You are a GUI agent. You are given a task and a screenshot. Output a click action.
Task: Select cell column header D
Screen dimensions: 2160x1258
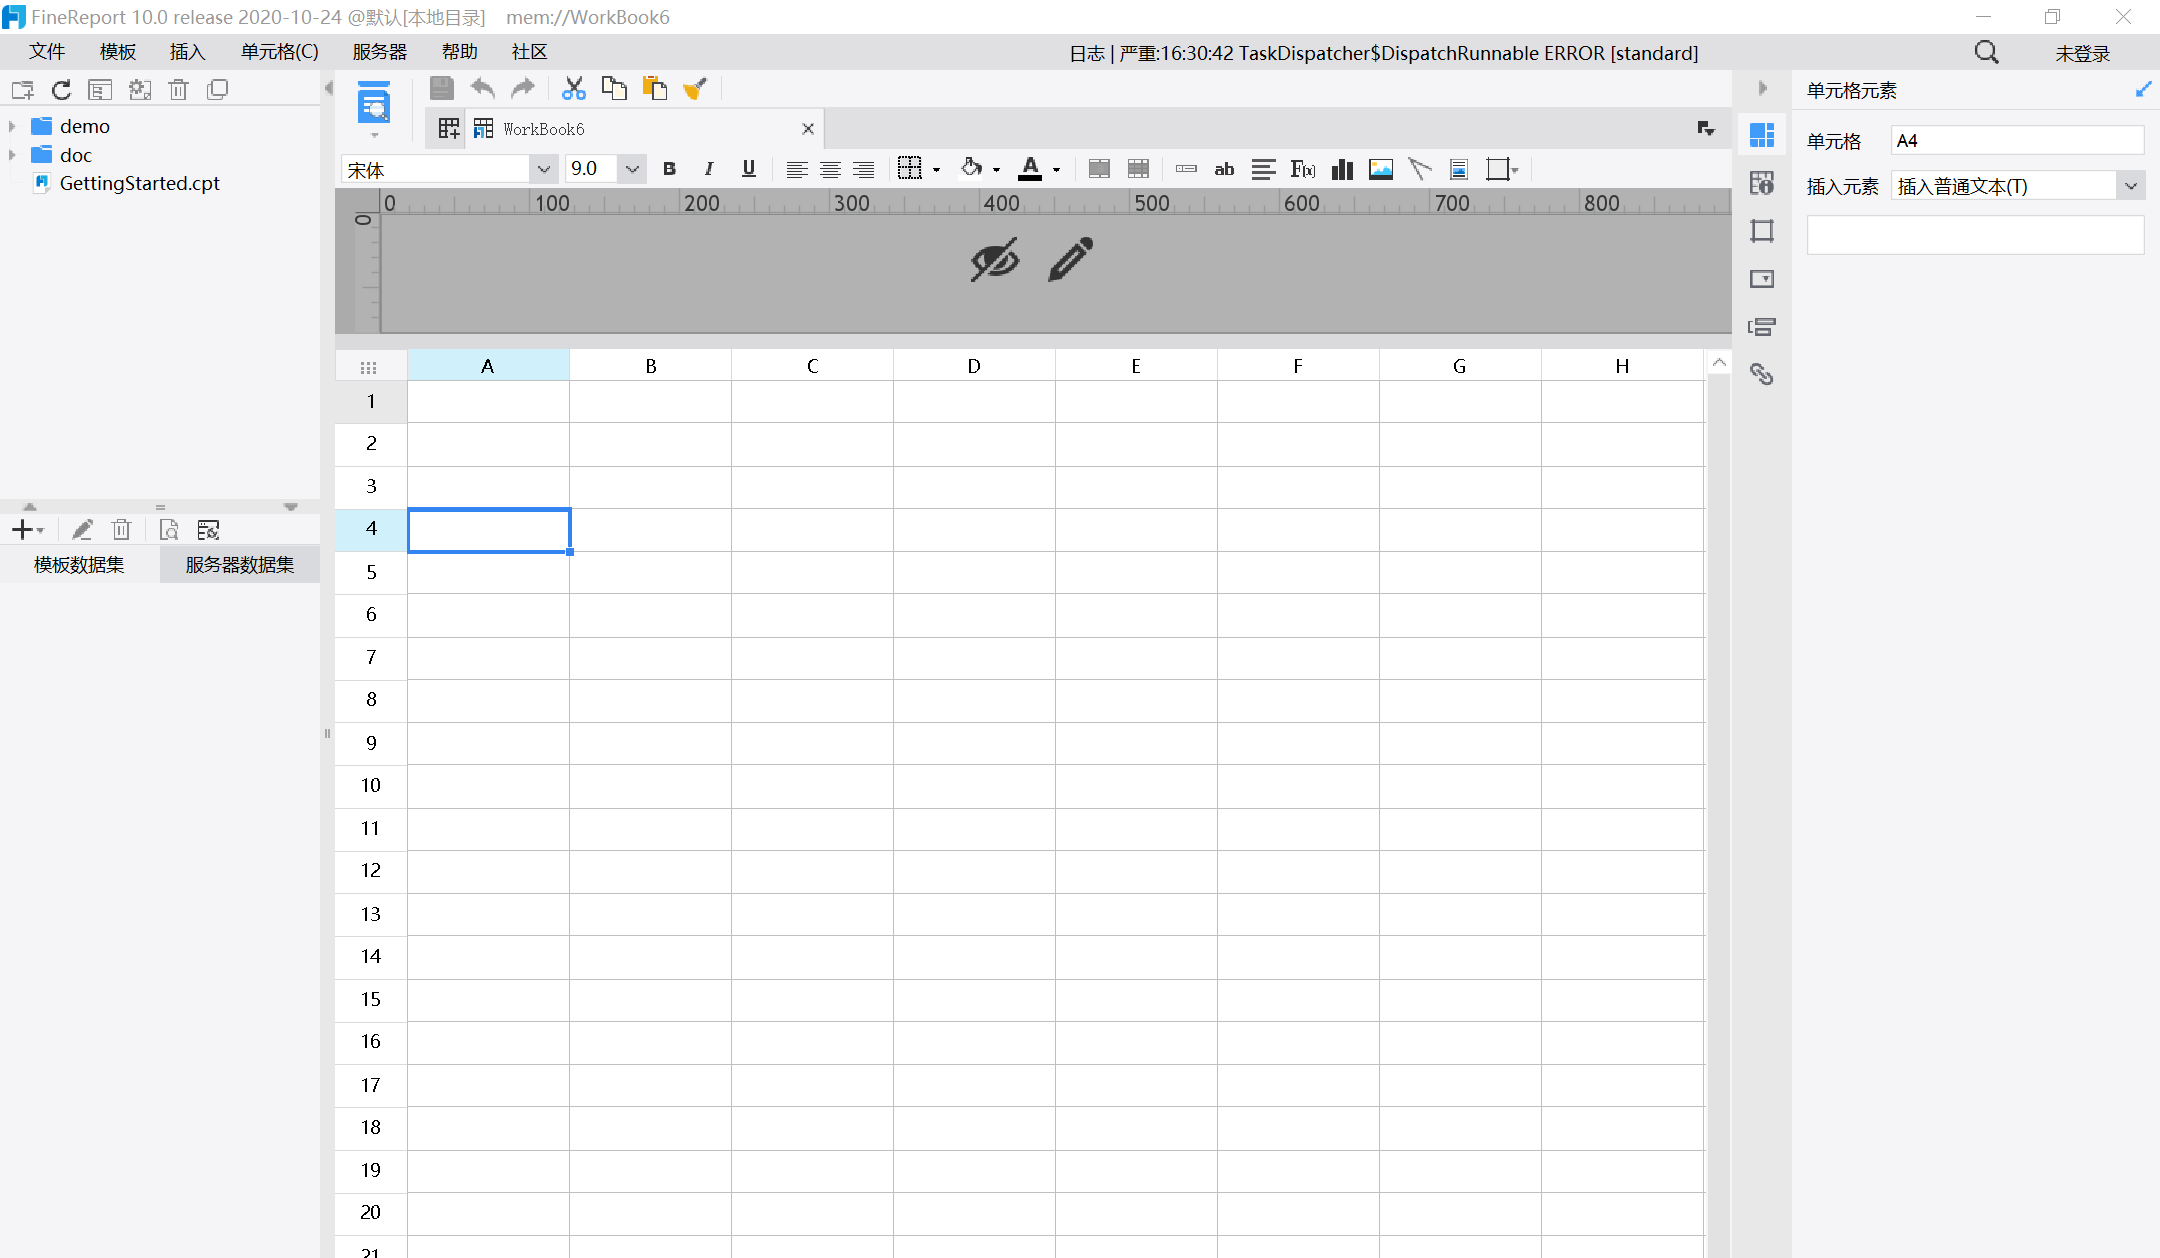pos(974,366)
